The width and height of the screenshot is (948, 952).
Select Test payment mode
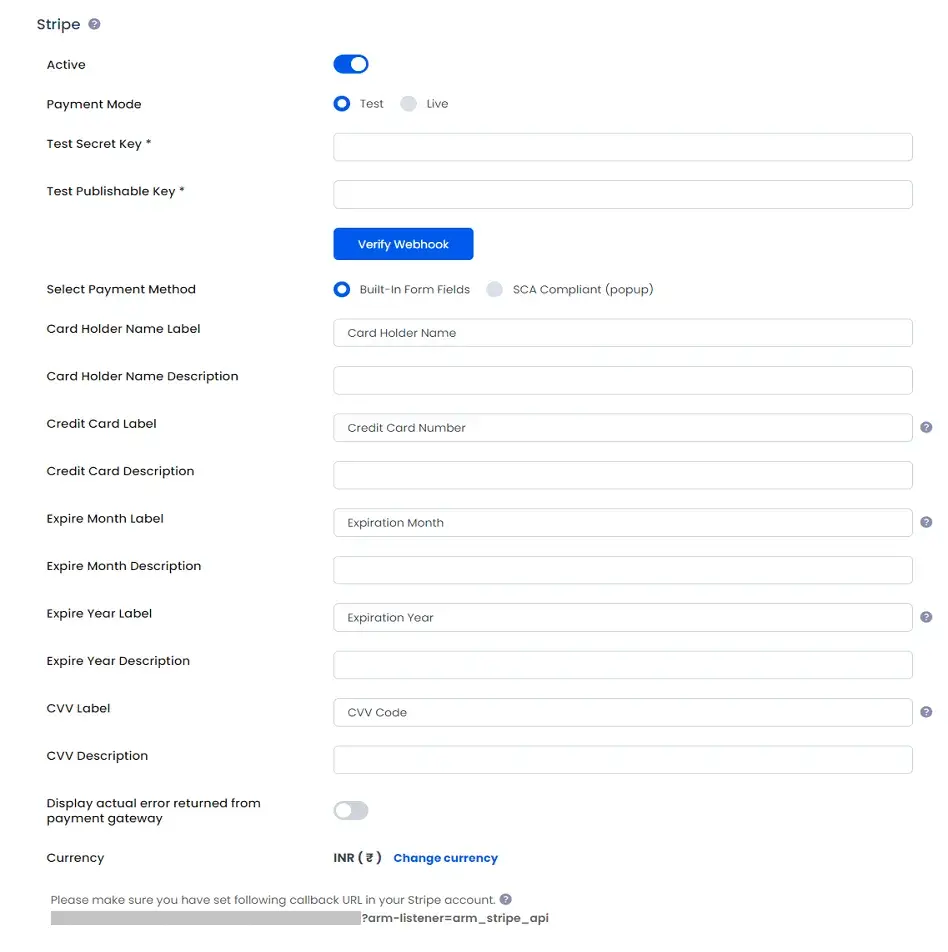342,104
